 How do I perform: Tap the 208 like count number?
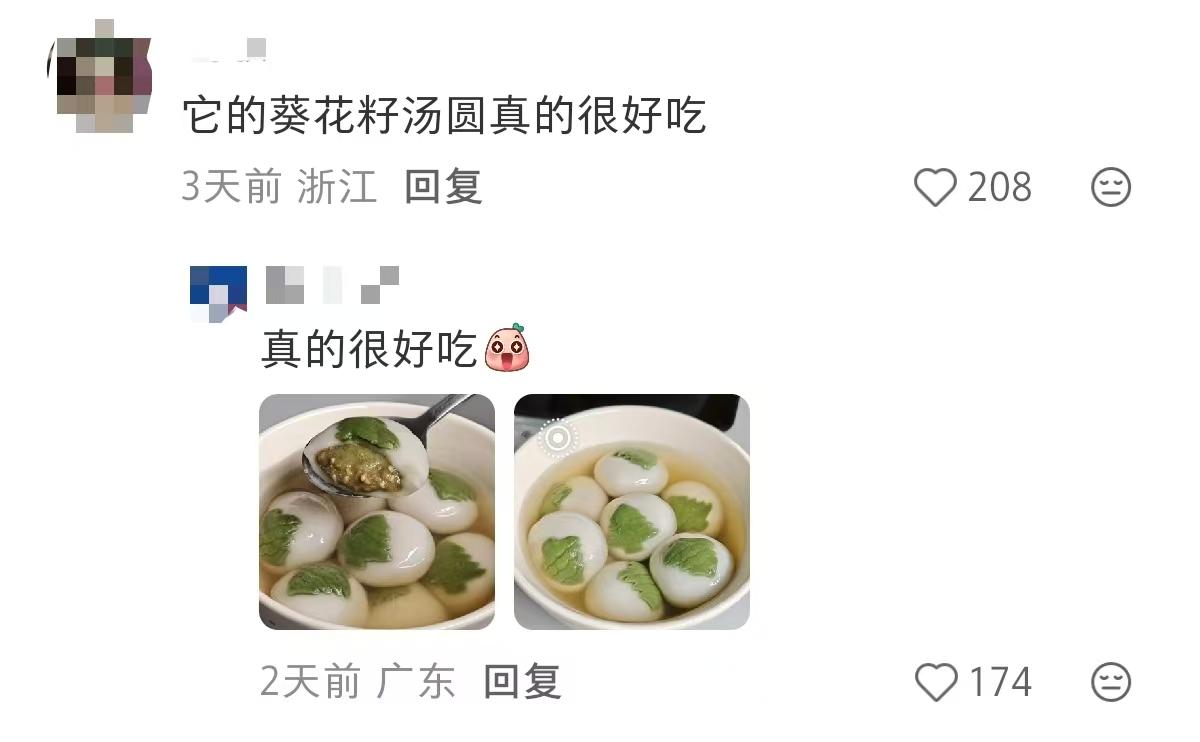(x=999, y=188)
